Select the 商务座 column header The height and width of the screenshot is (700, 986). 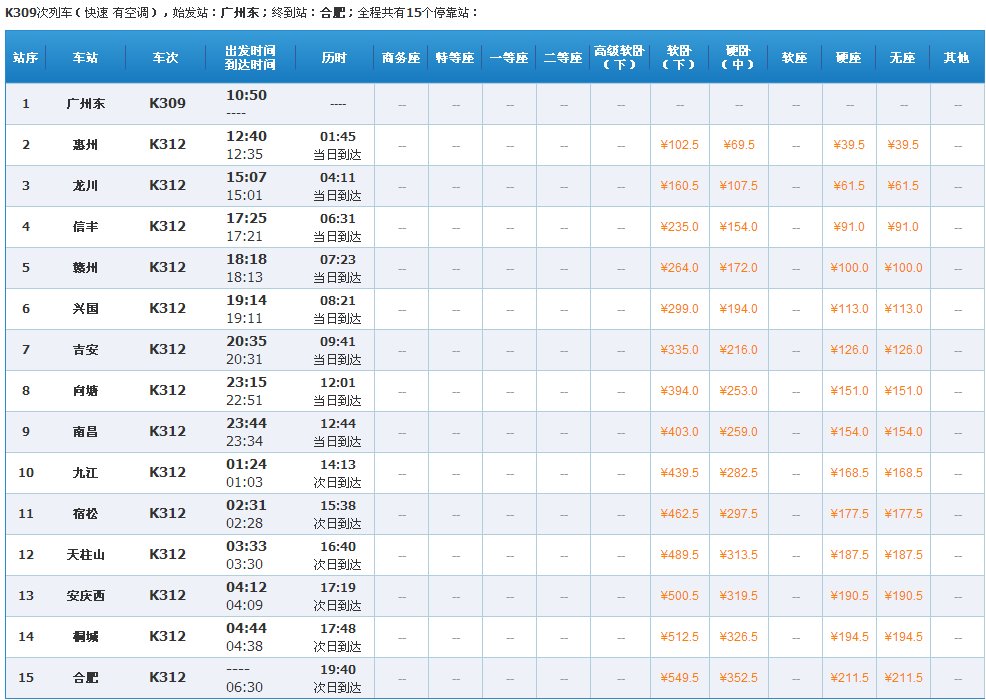[401, 58]
